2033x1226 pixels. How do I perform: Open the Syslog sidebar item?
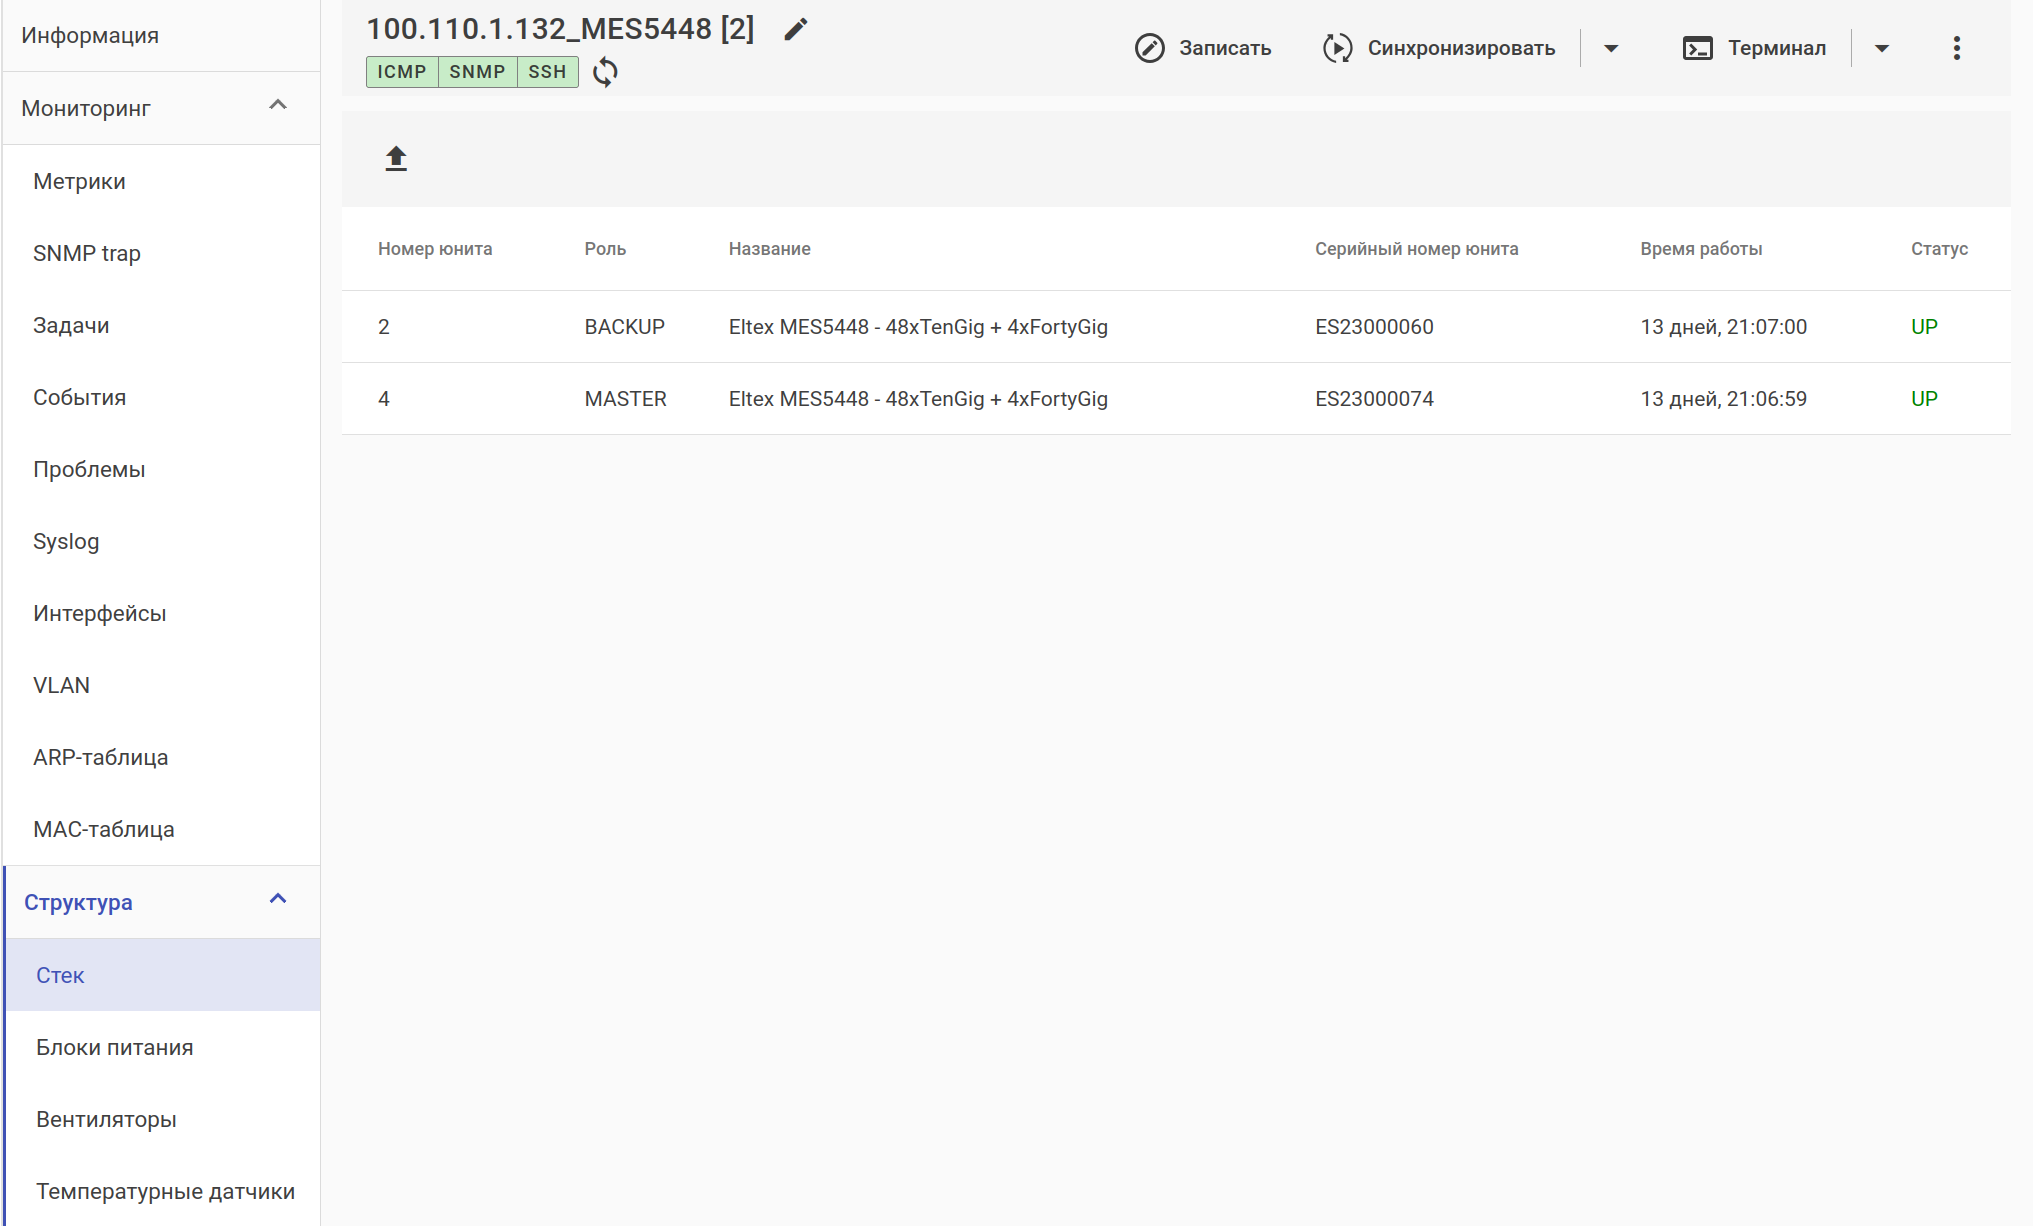pos(66,541)
